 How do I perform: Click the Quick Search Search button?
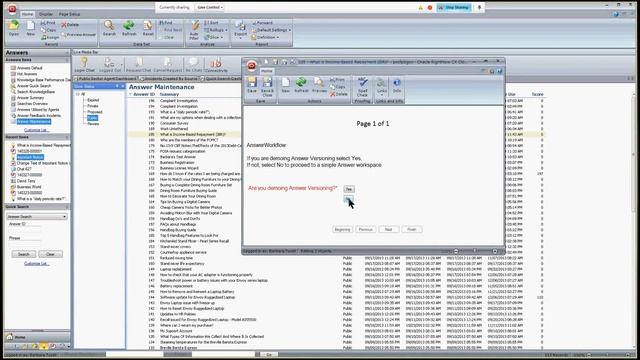(x=24, y=254)
